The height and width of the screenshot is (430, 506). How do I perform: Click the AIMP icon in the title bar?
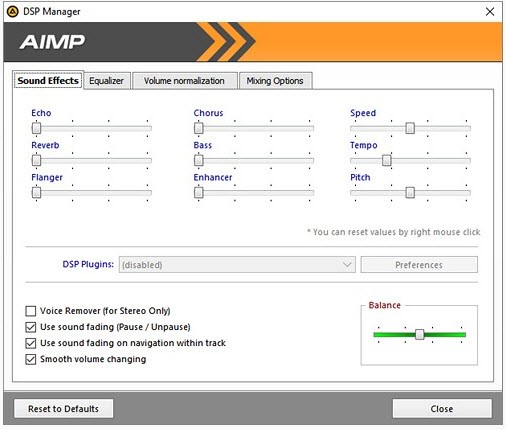click(x=13, y=12)
